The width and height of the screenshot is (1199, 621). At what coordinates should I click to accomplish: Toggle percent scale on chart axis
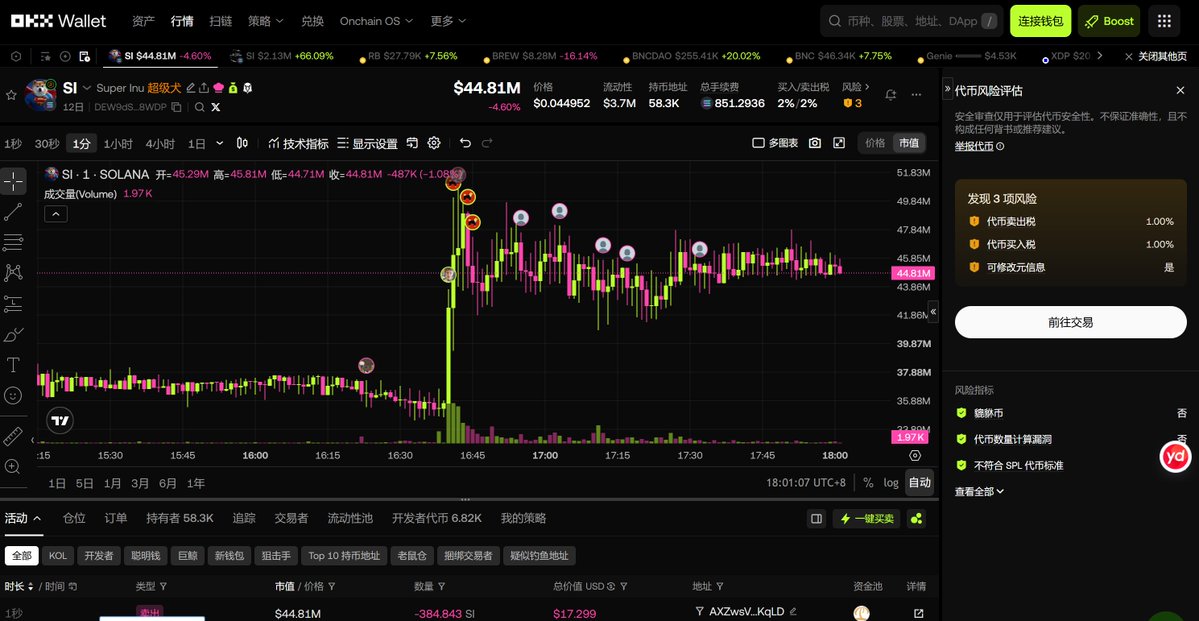[x=868, y=483]
